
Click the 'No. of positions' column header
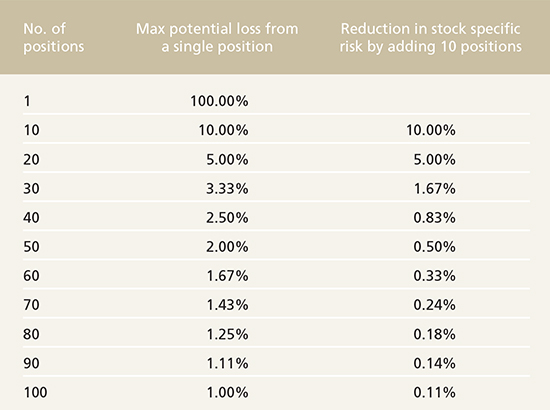click(x=54, y=38)
